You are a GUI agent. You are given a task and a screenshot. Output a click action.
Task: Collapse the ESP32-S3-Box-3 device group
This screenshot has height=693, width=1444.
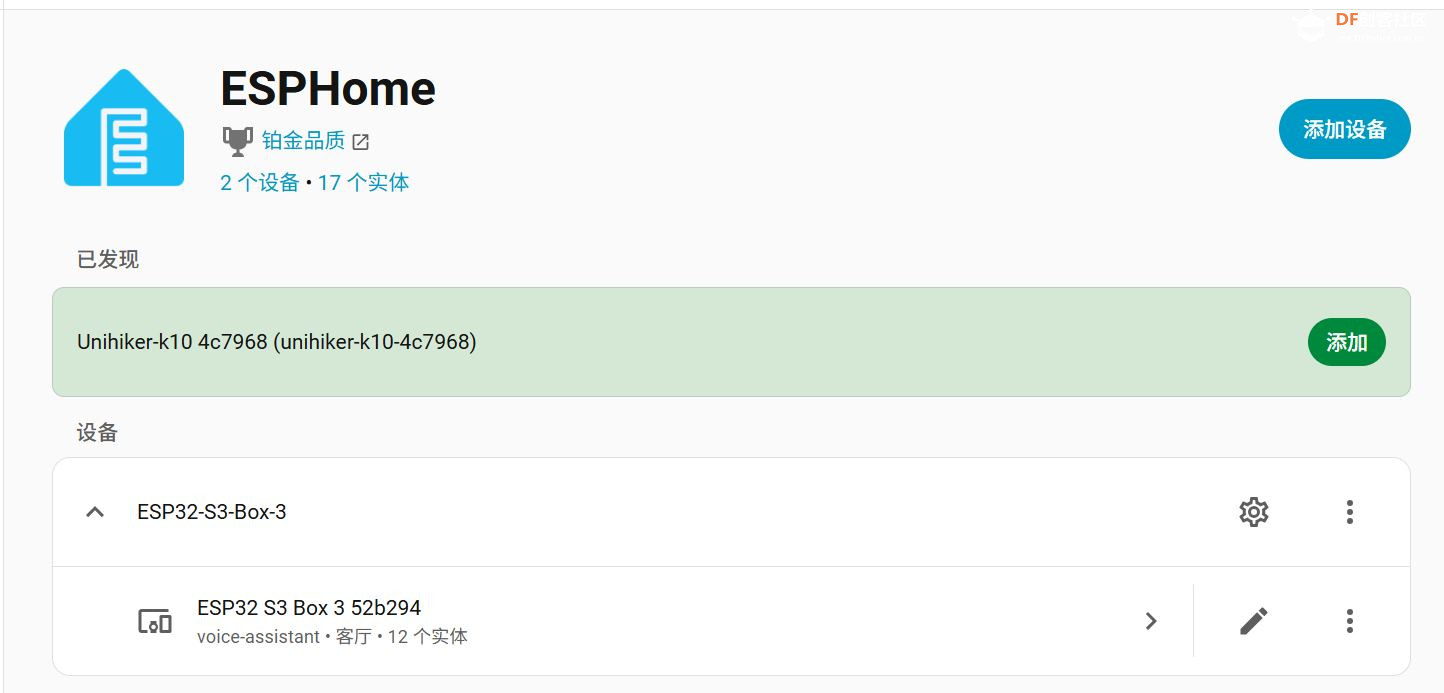click(94, 511)
